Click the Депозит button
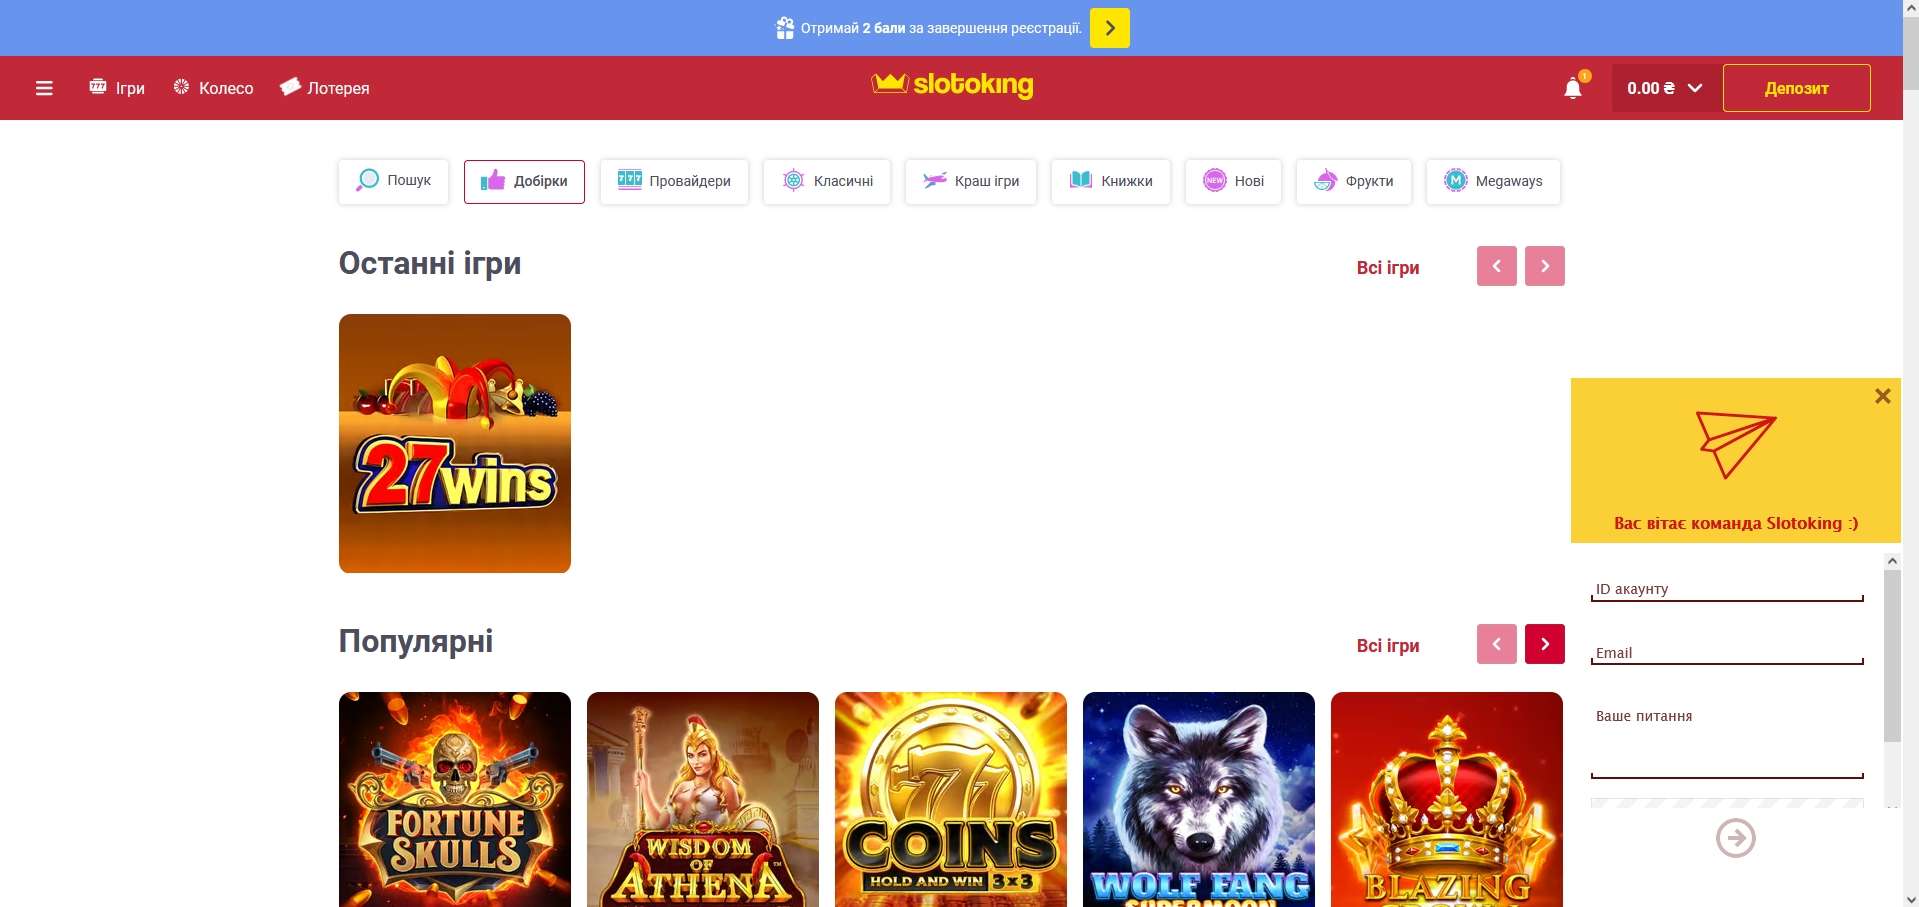The image size is (1919, 907). (1797, 88)
